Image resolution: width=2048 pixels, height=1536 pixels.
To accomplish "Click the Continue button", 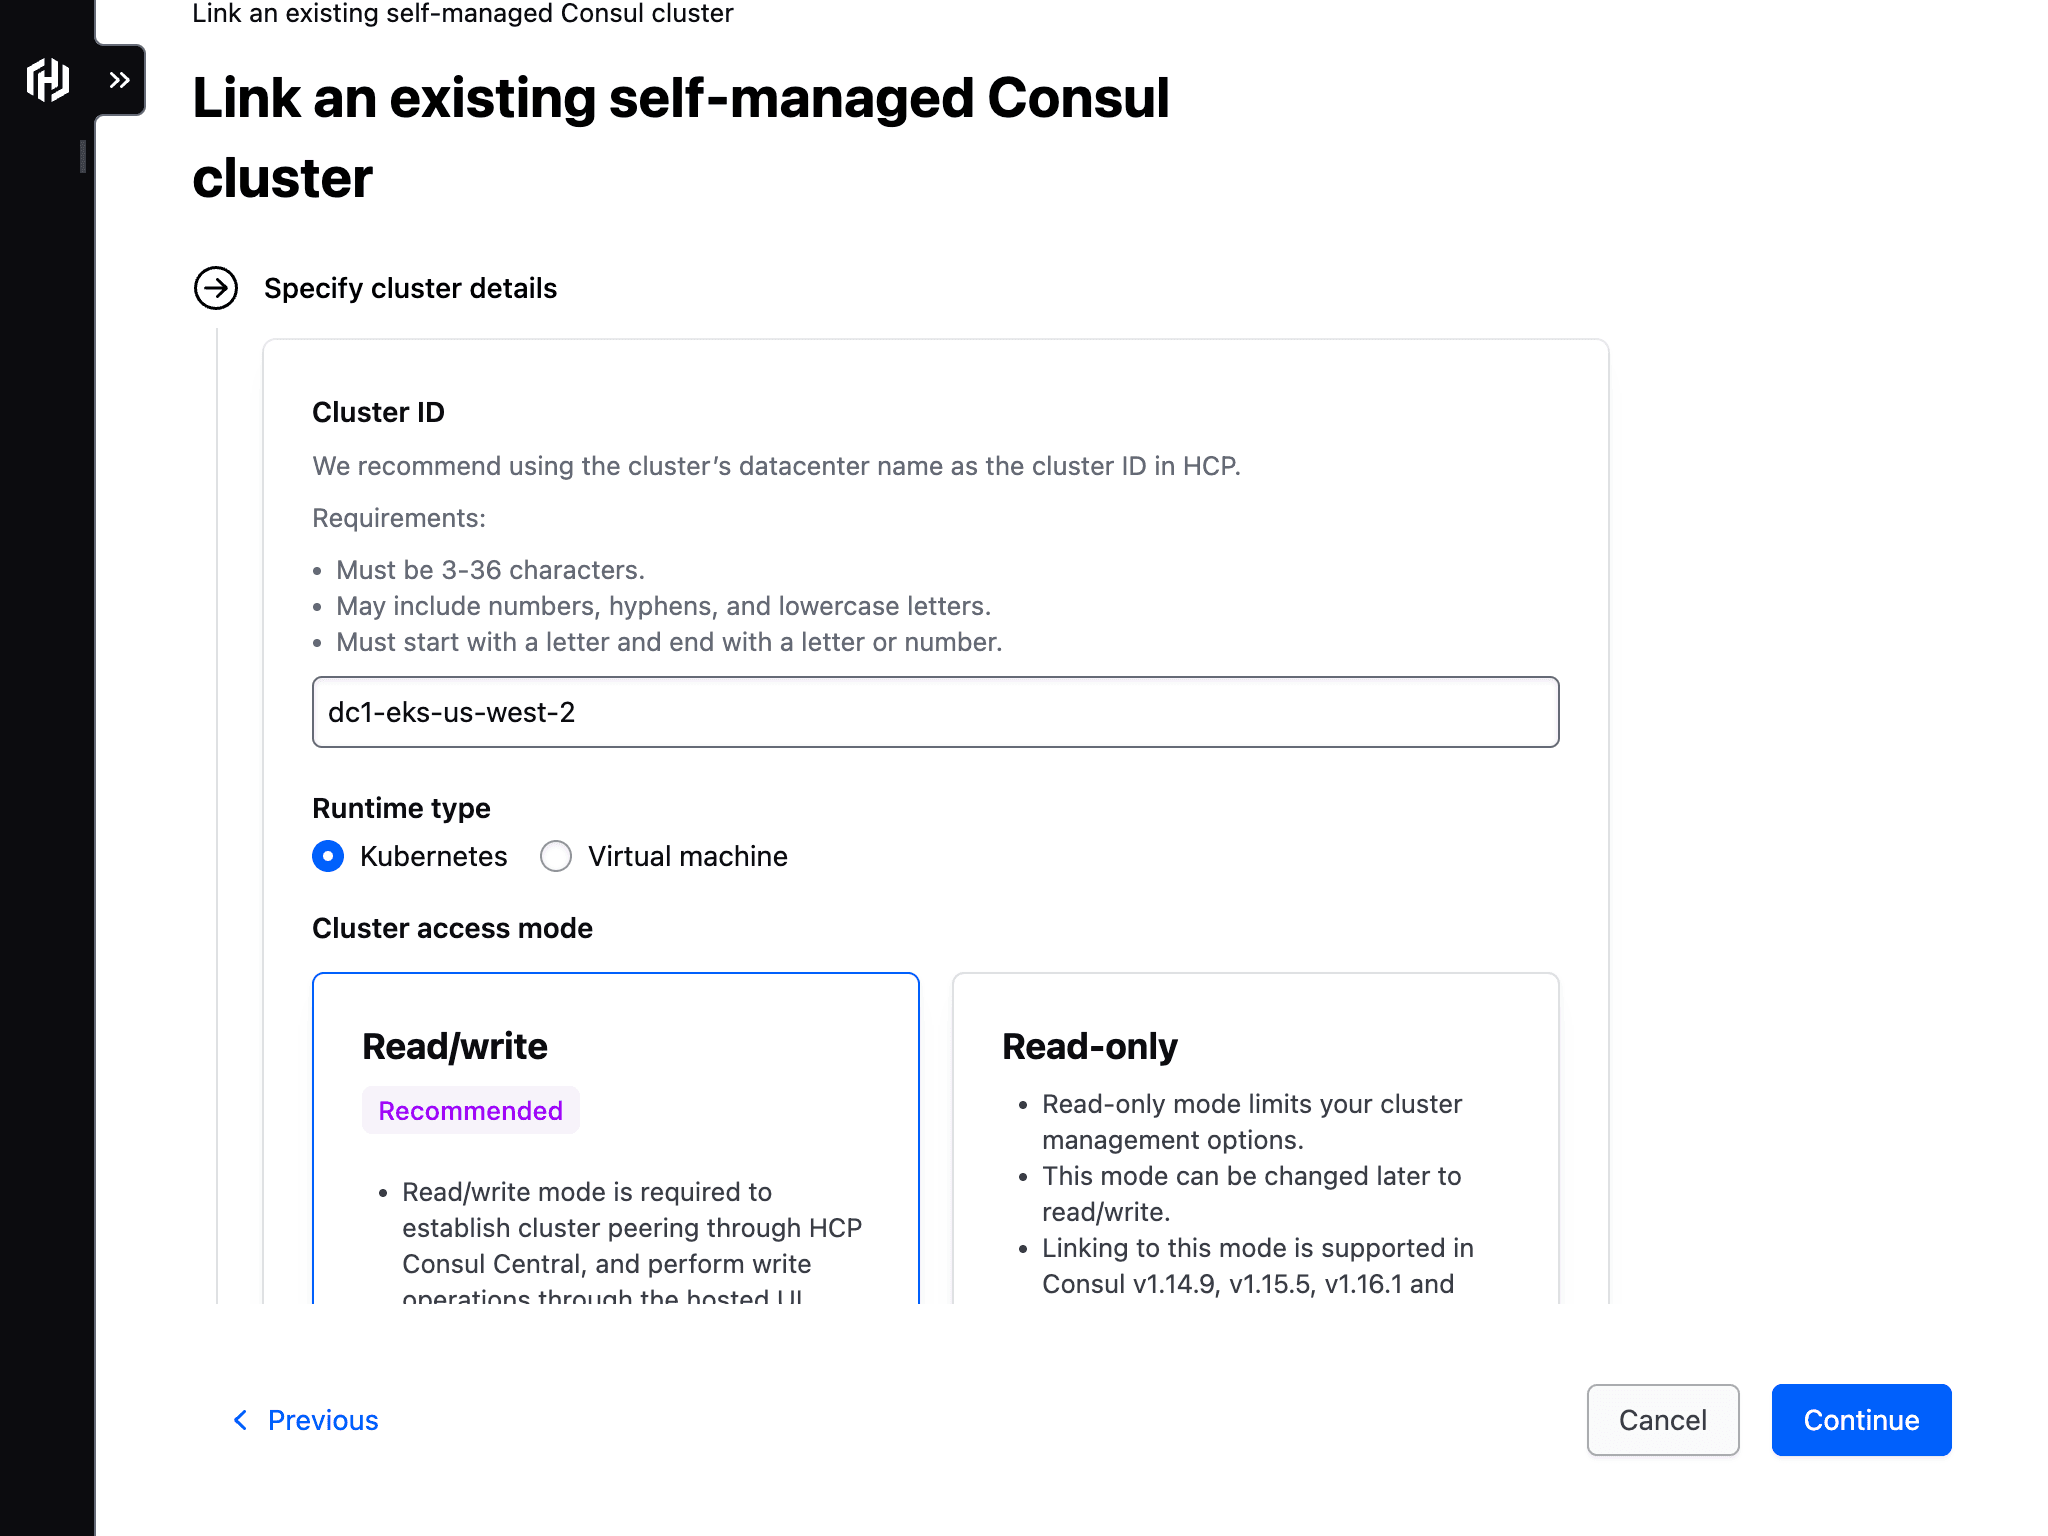I will pos(1861,1420).
